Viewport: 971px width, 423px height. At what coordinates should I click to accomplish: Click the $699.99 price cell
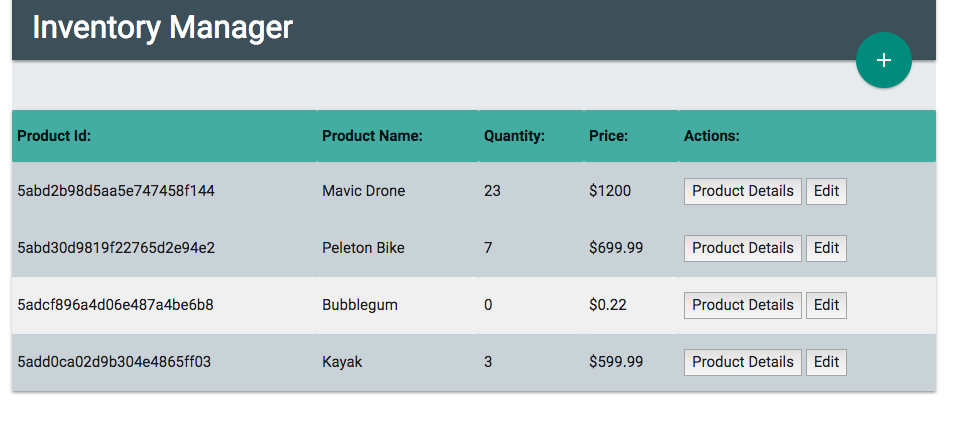click(x=616, y=248)
